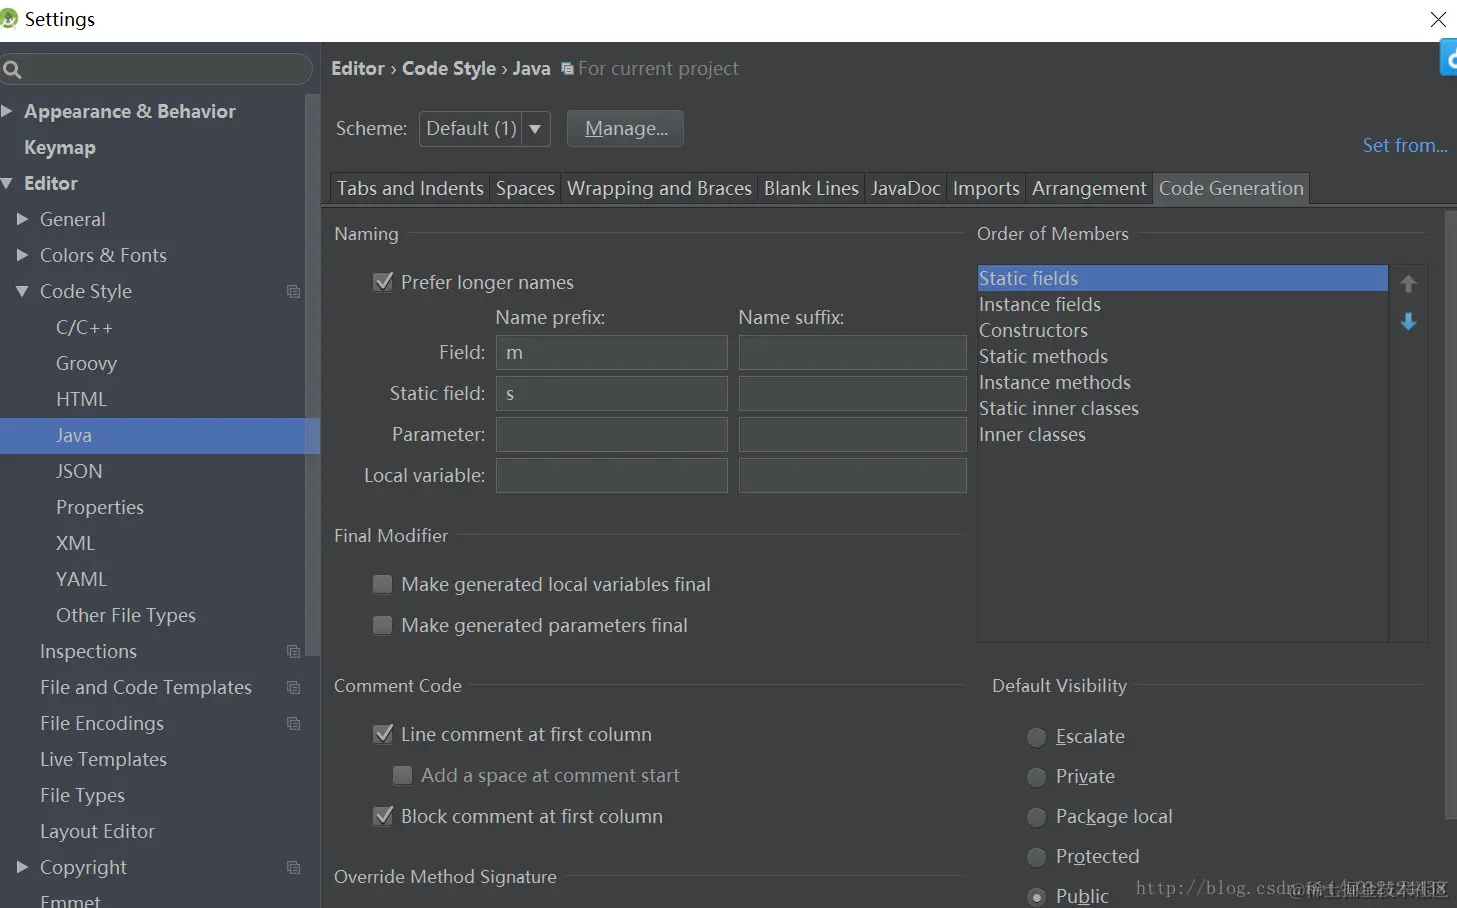This screenshot has width=1457, height=908.
Task: Select Public visibility radio button
Action: [1037, 897]
